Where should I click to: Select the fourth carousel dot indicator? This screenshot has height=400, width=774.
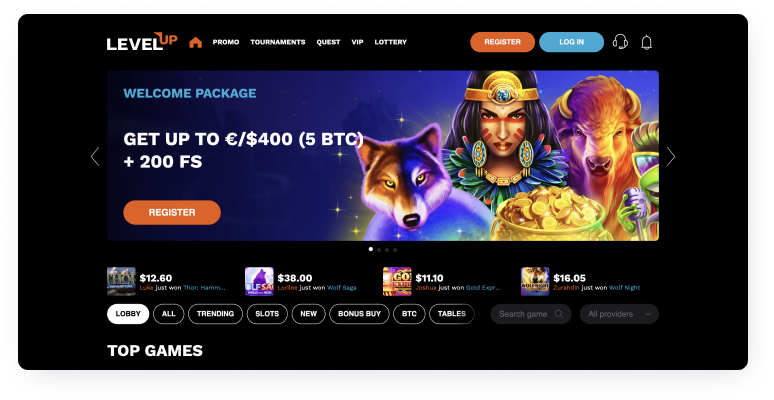pyautogui.click(x=395, y=250)
